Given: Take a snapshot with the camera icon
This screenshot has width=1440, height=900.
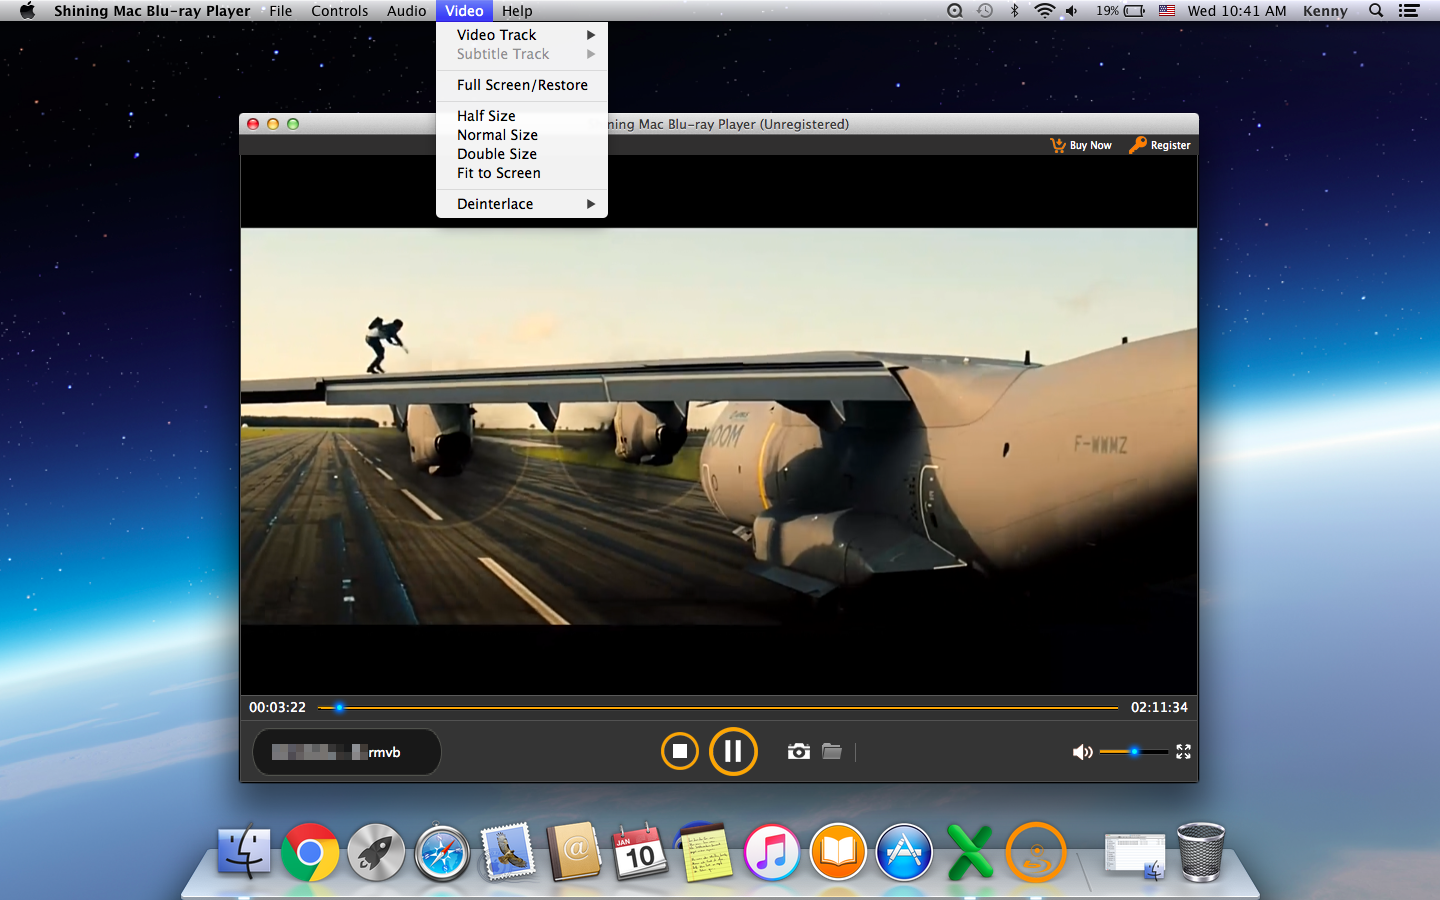Looking at the screenshot, I should pos(798,751).
